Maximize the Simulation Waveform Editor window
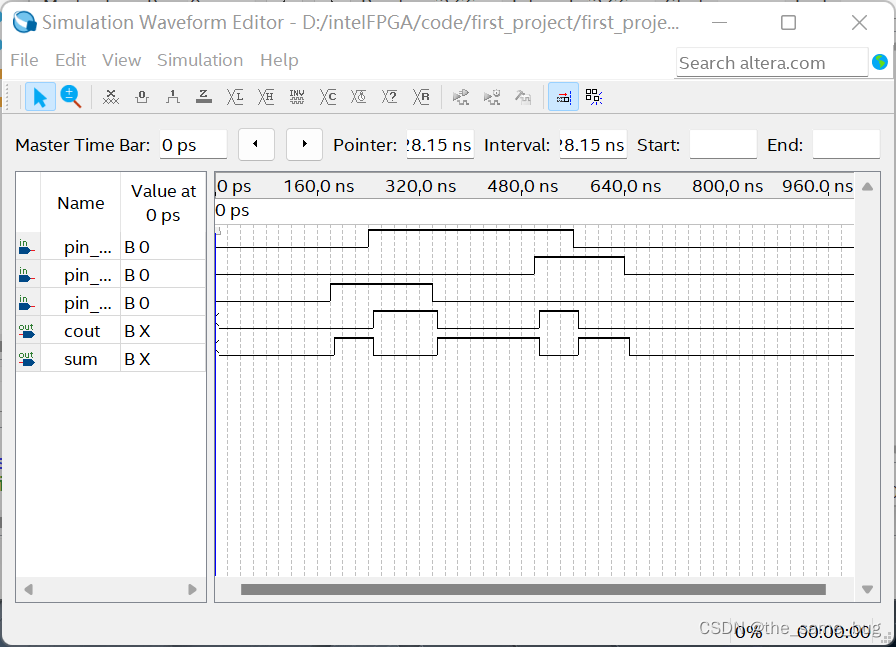This screenshot has width=896, height=647. pyautogui.click(x=789, y=23)
